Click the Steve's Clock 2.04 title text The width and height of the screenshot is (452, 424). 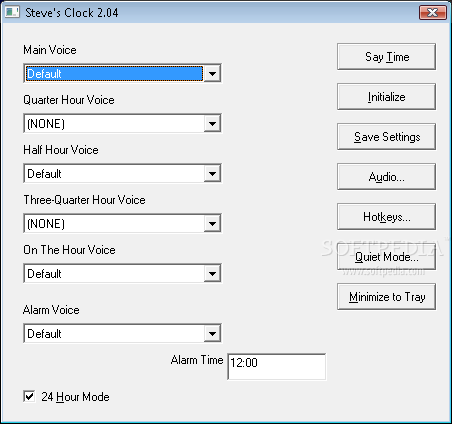(x=72, y=13)
